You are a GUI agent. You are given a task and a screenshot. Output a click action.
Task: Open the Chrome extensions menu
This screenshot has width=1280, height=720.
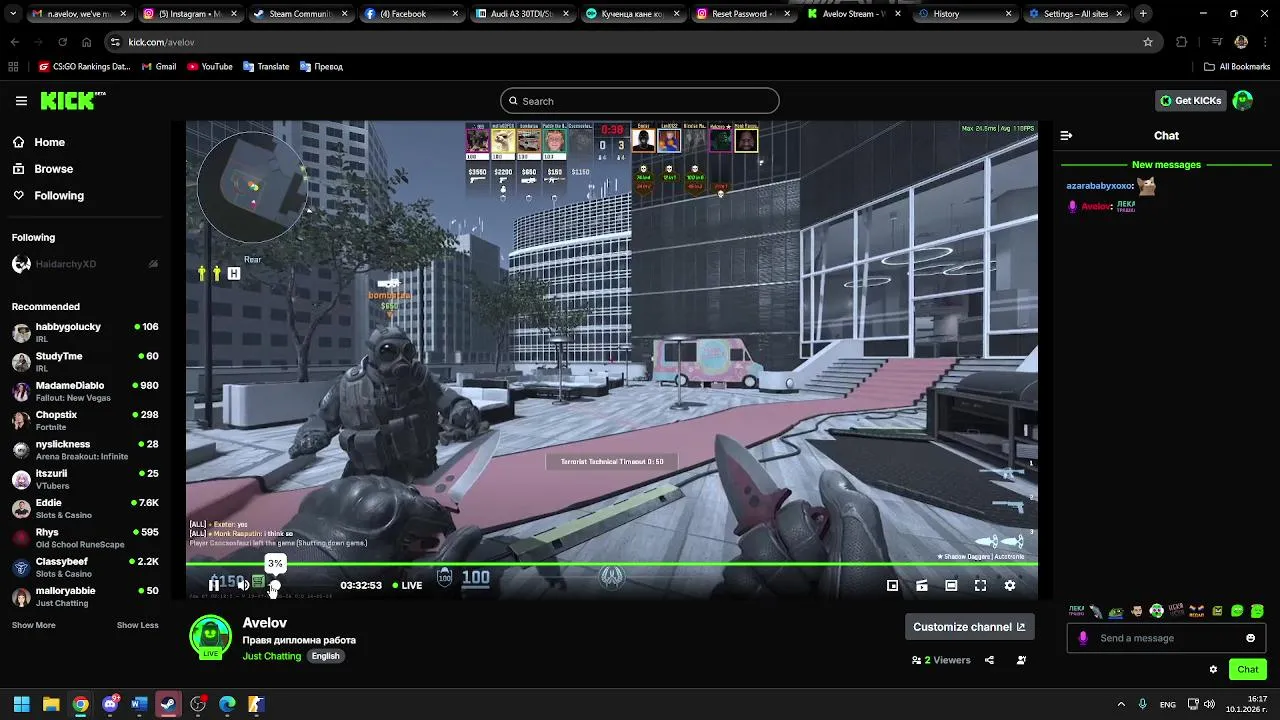1182,42
